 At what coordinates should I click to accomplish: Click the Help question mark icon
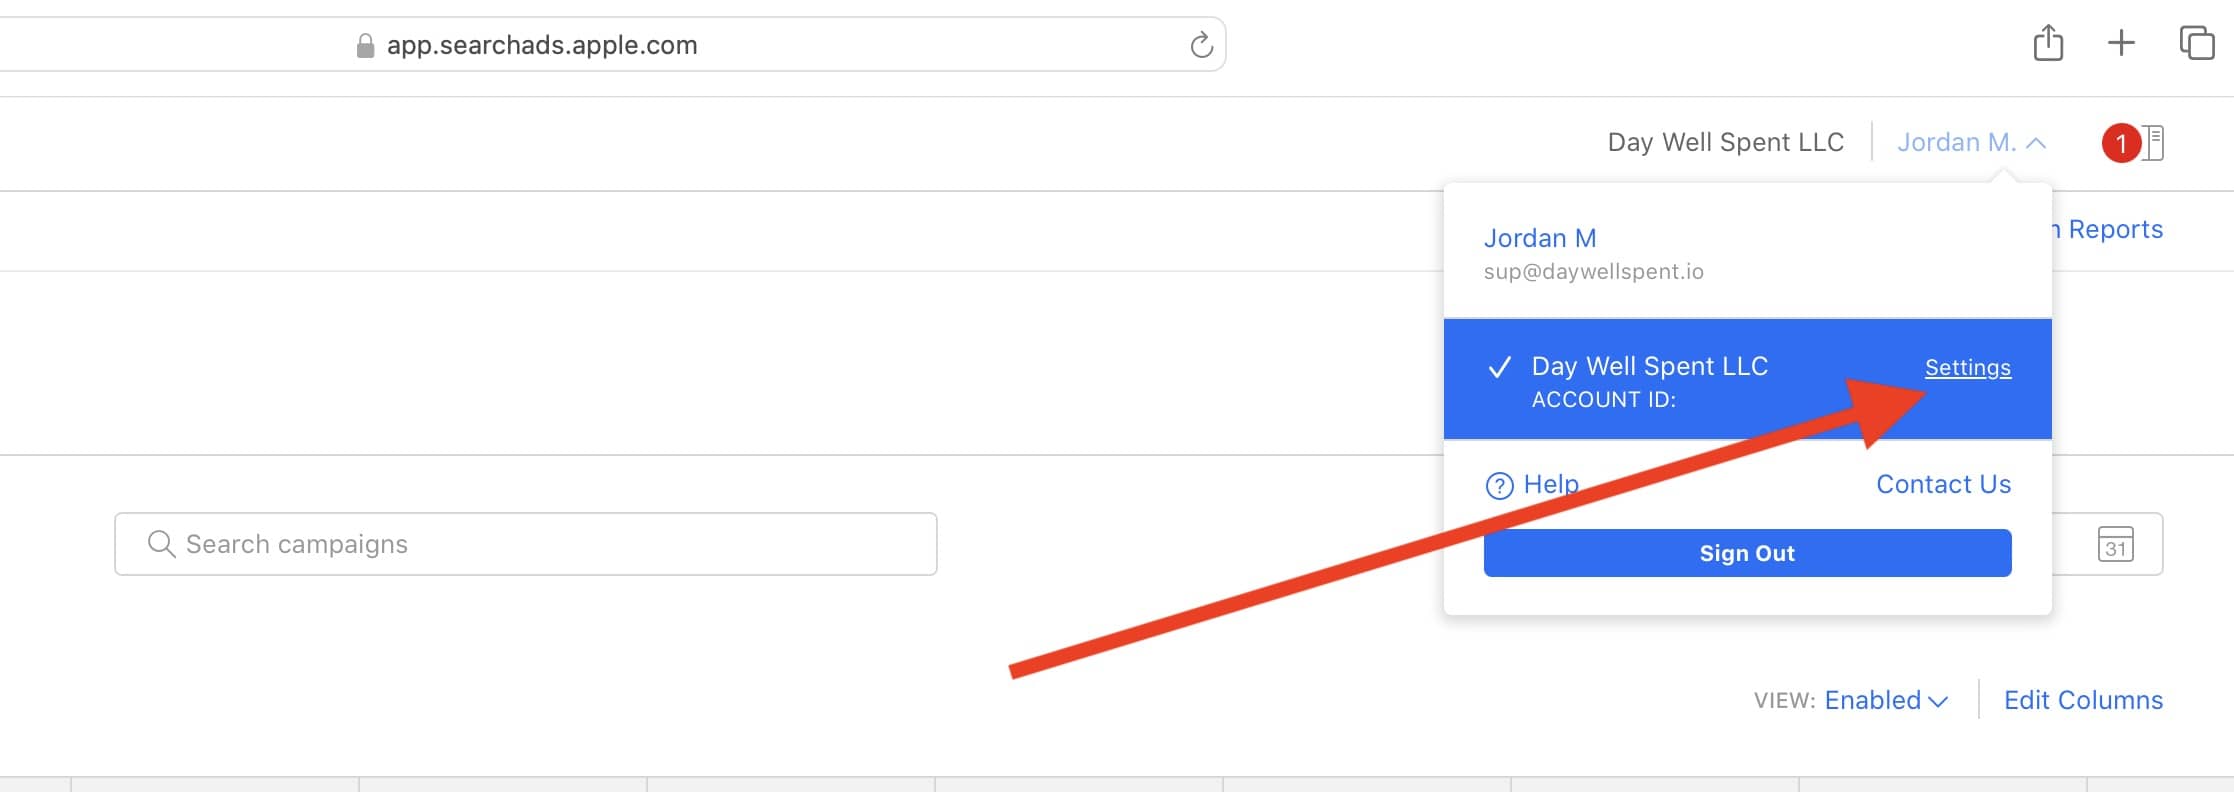[1499, 486]
